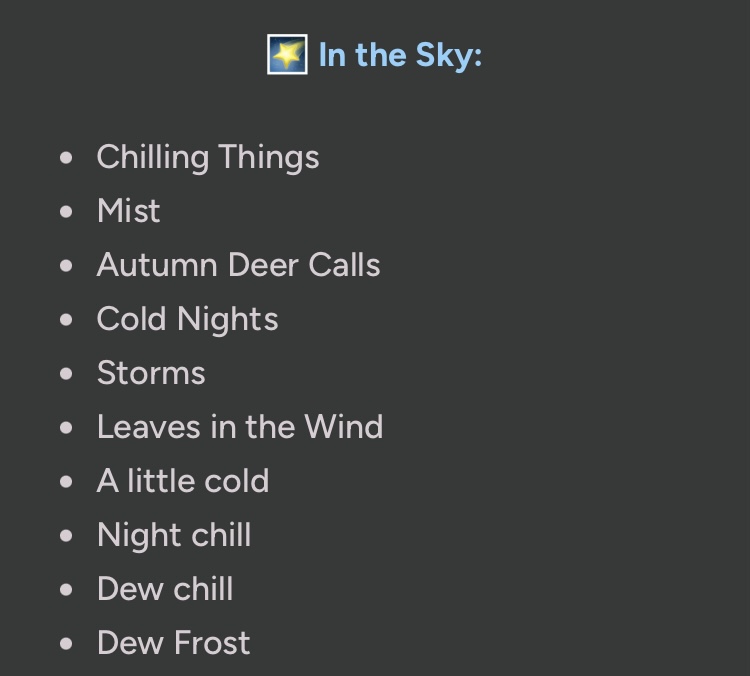This screenshot has height=676, width=750.
Task: Click on "Cold Nights" in the list
Action: 187,319
